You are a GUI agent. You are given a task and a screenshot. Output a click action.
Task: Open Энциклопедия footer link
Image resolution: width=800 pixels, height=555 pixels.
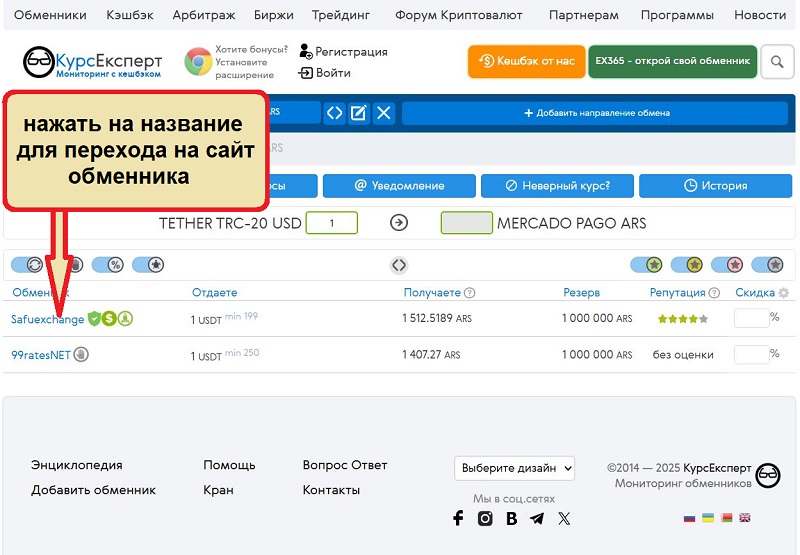(x=77, y=465)
